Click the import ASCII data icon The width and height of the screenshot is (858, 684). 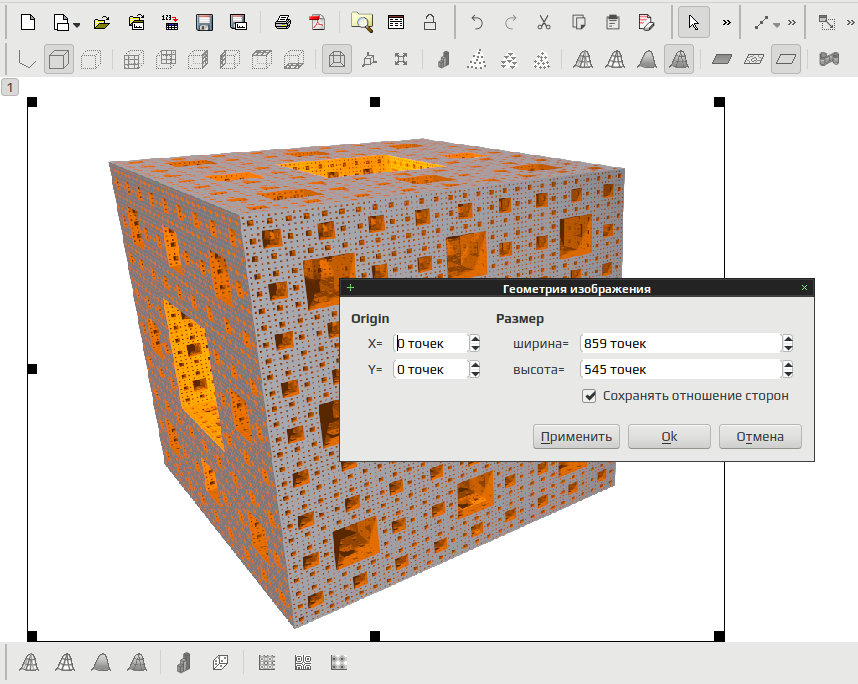170,22
